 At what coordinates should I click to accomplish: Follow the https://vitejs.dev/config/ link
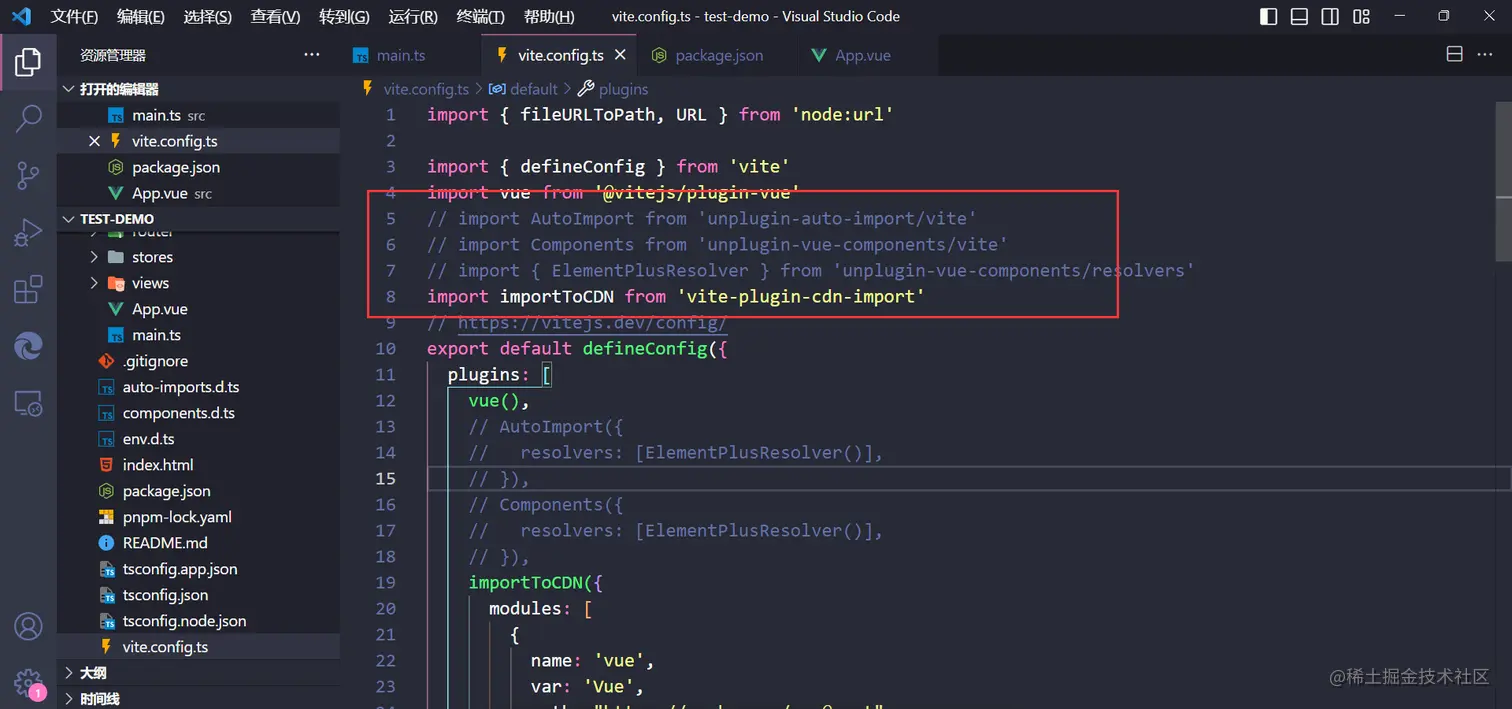592,323
